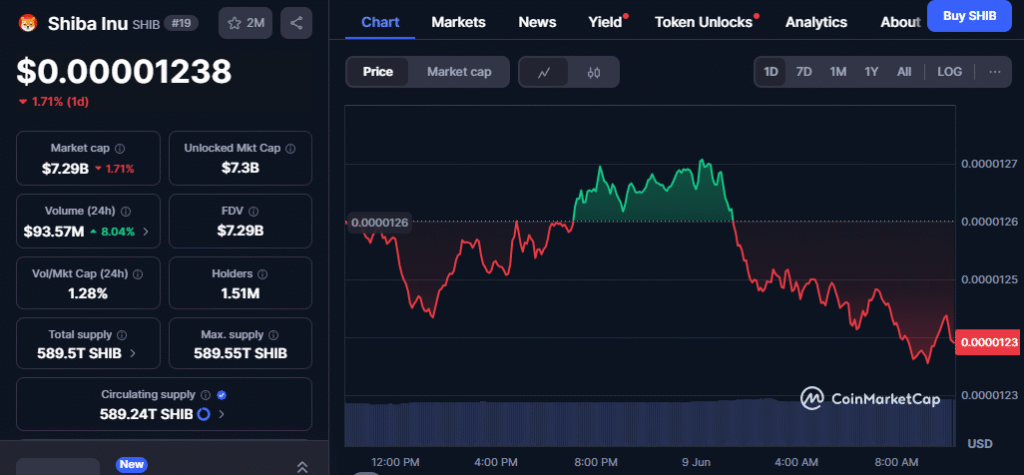Click the current price tag 0.0000123
This screenshot has height=475, width=1024.
[x=989, y=342]
